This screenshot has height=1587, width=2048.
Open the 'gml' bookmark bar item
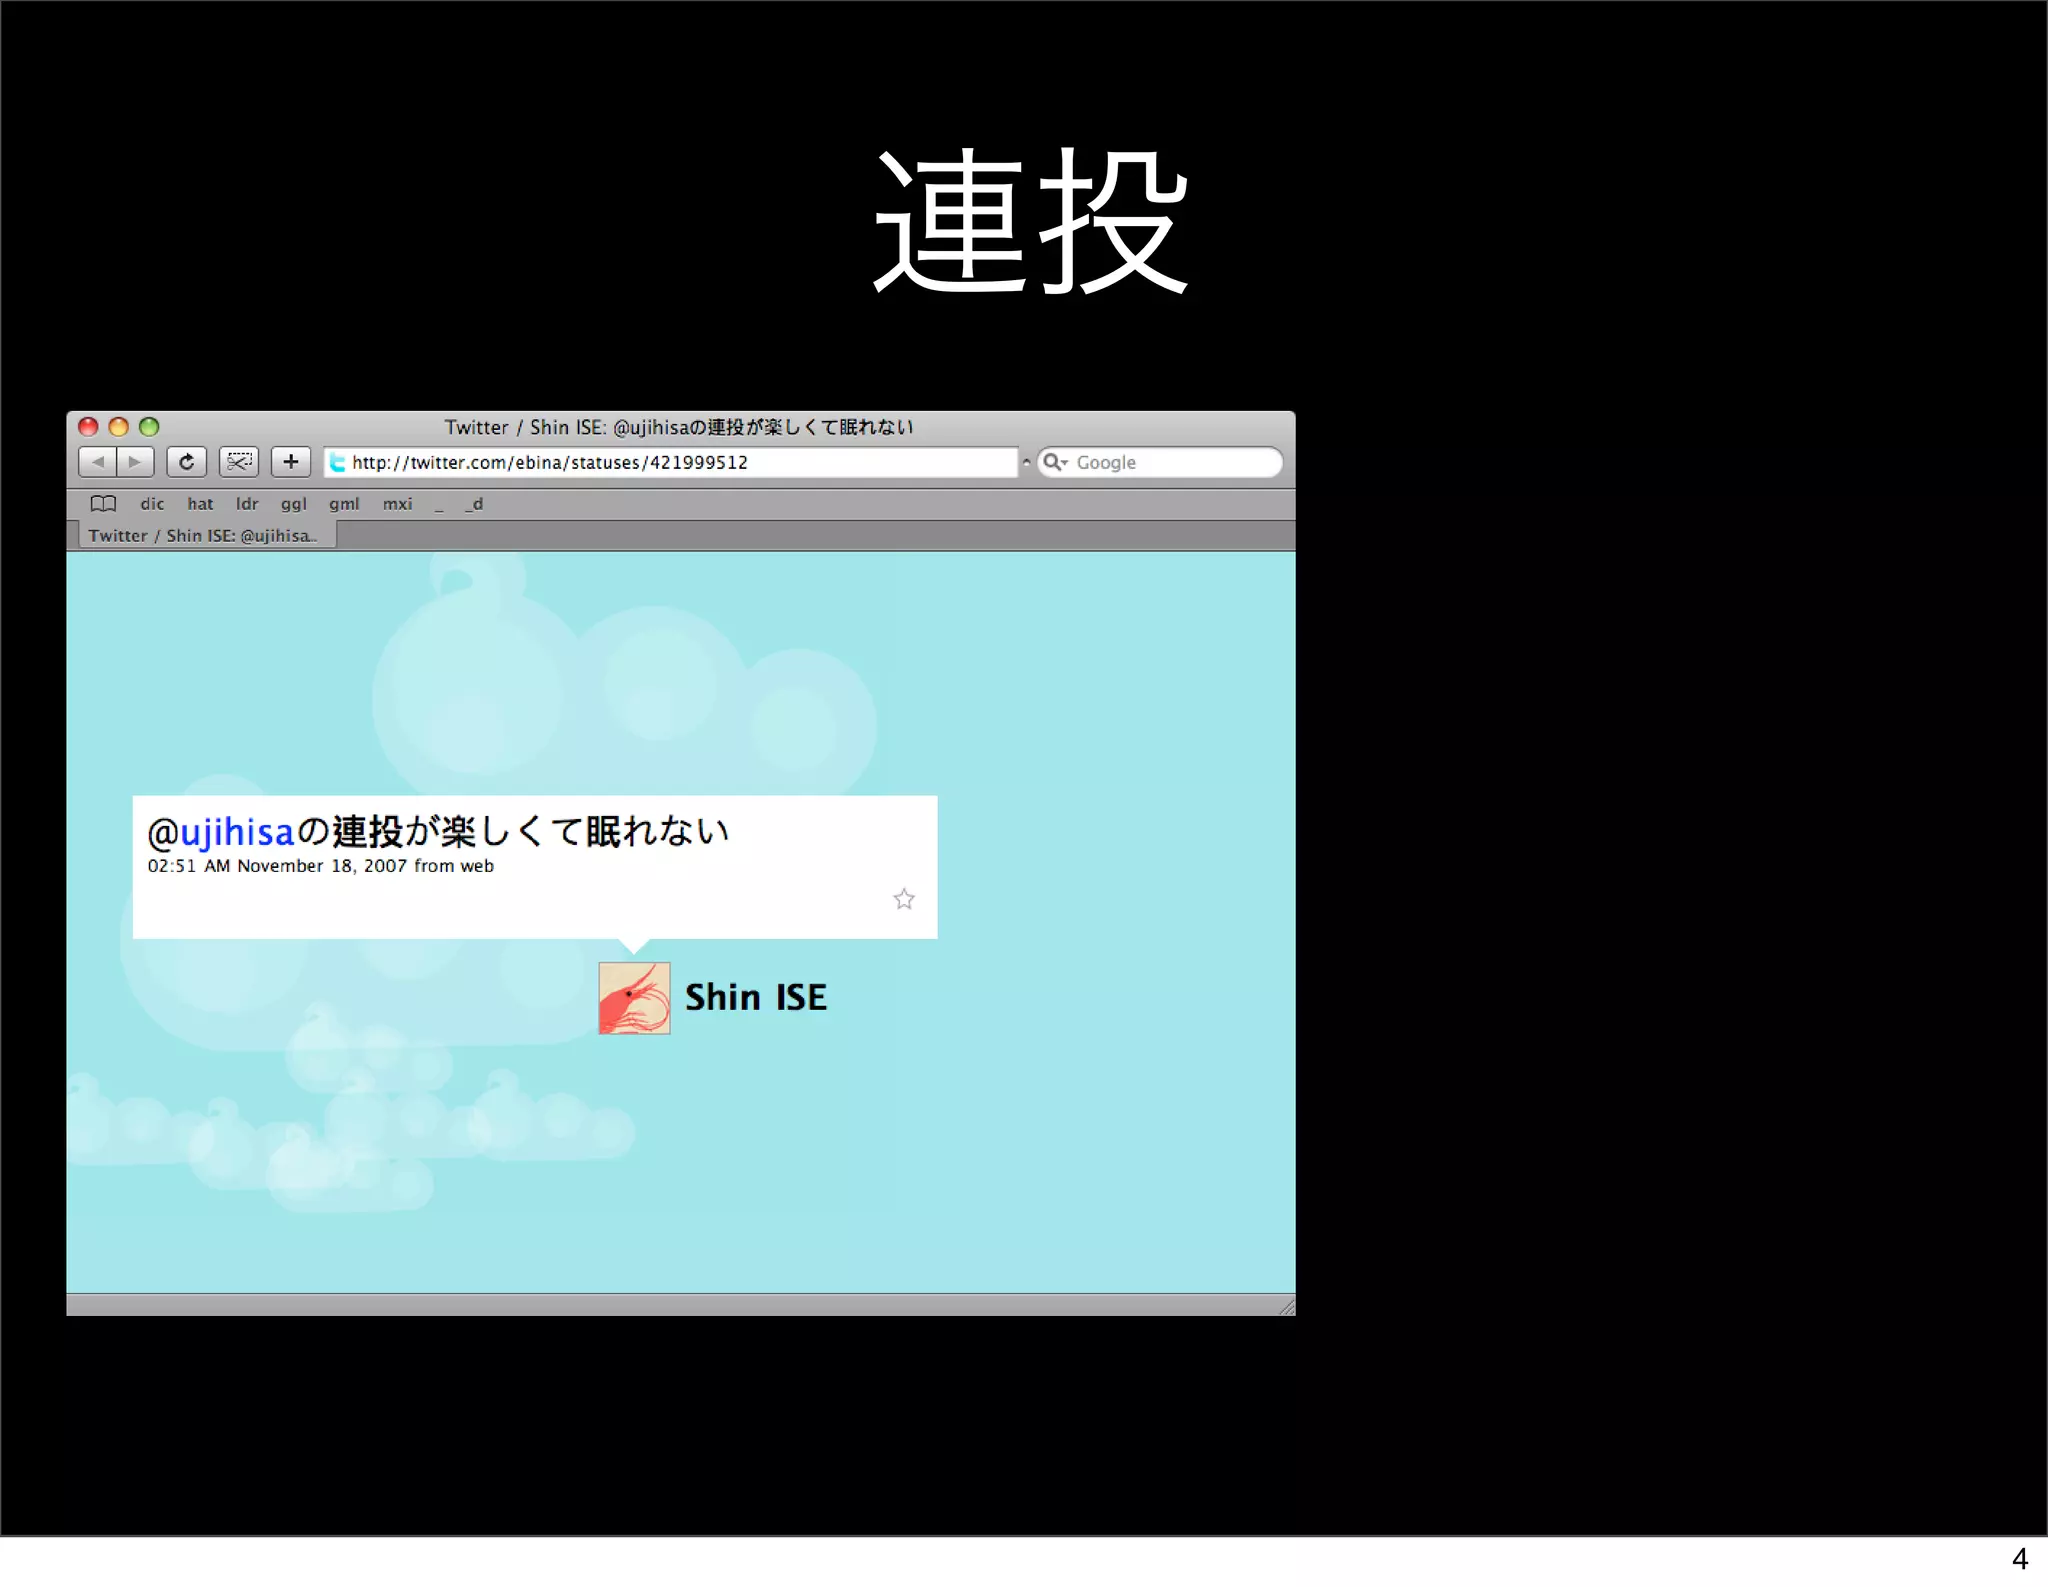[344, 504]
